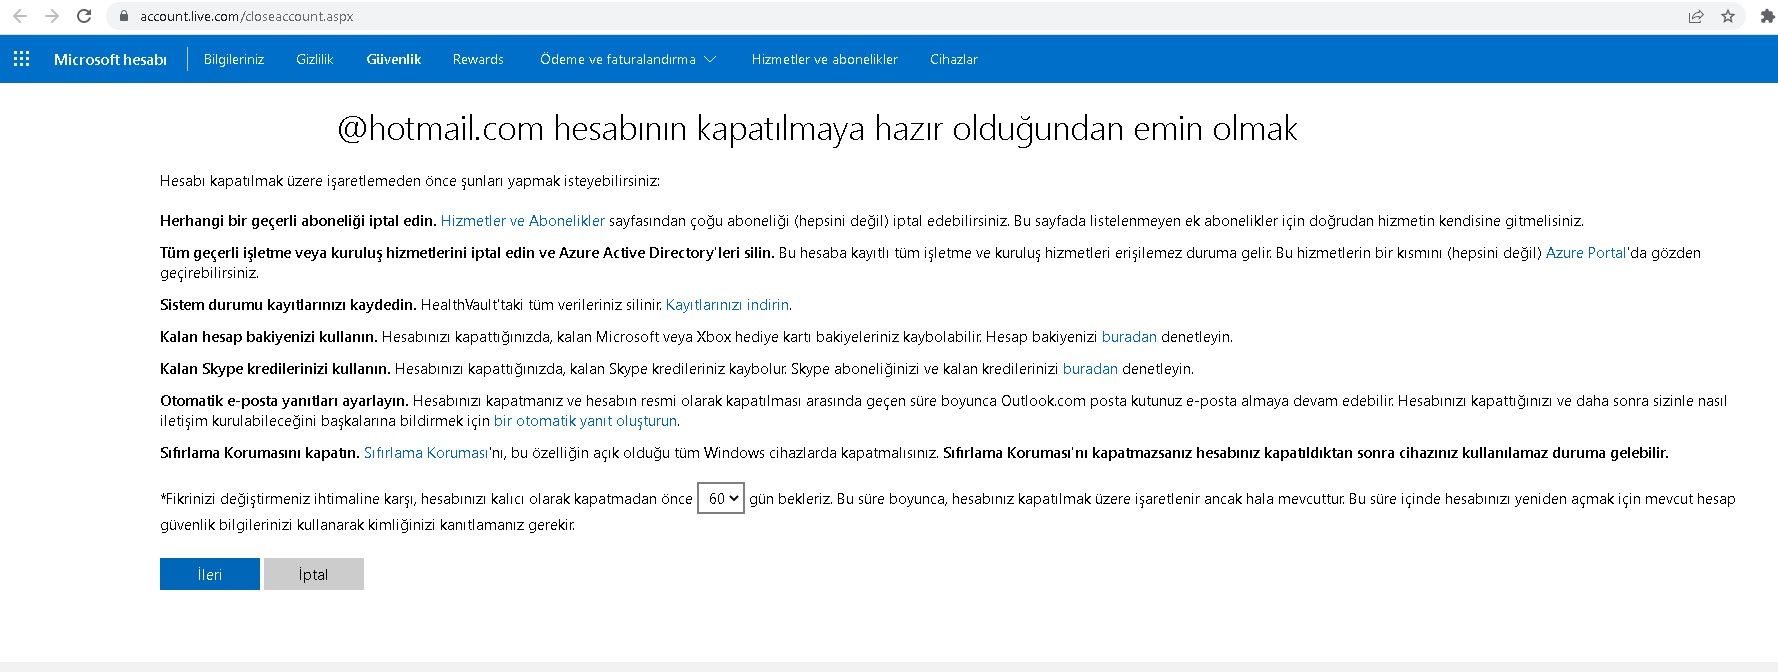Image resolution: width=1778 pixels, height=672 pixels.
Task: Click 'Sistem durumu kayıtlarınızı kaydedin.' text
Action: 288,305
